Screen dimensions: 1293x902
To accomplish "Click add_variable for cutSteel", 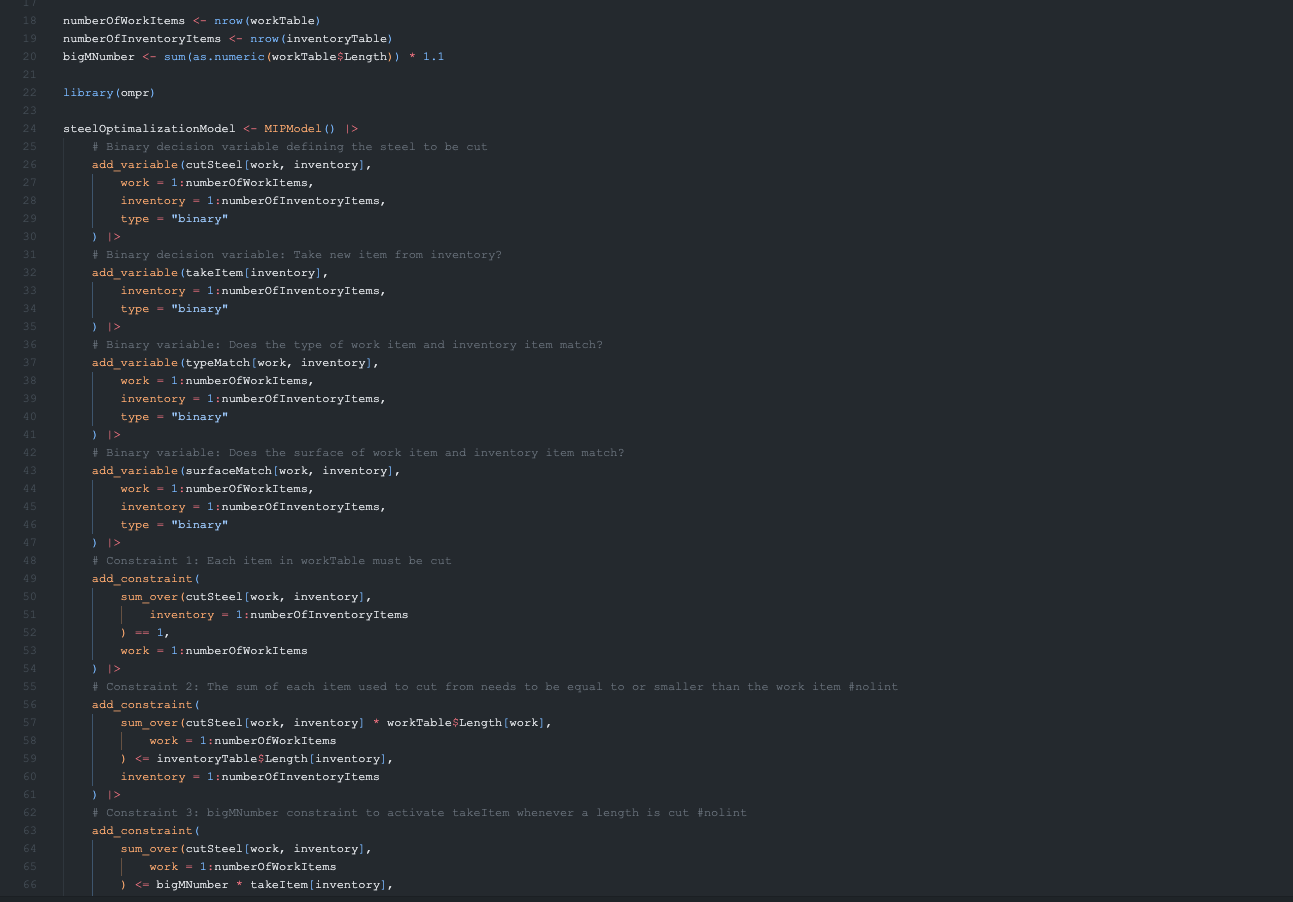I will [135, 164].
